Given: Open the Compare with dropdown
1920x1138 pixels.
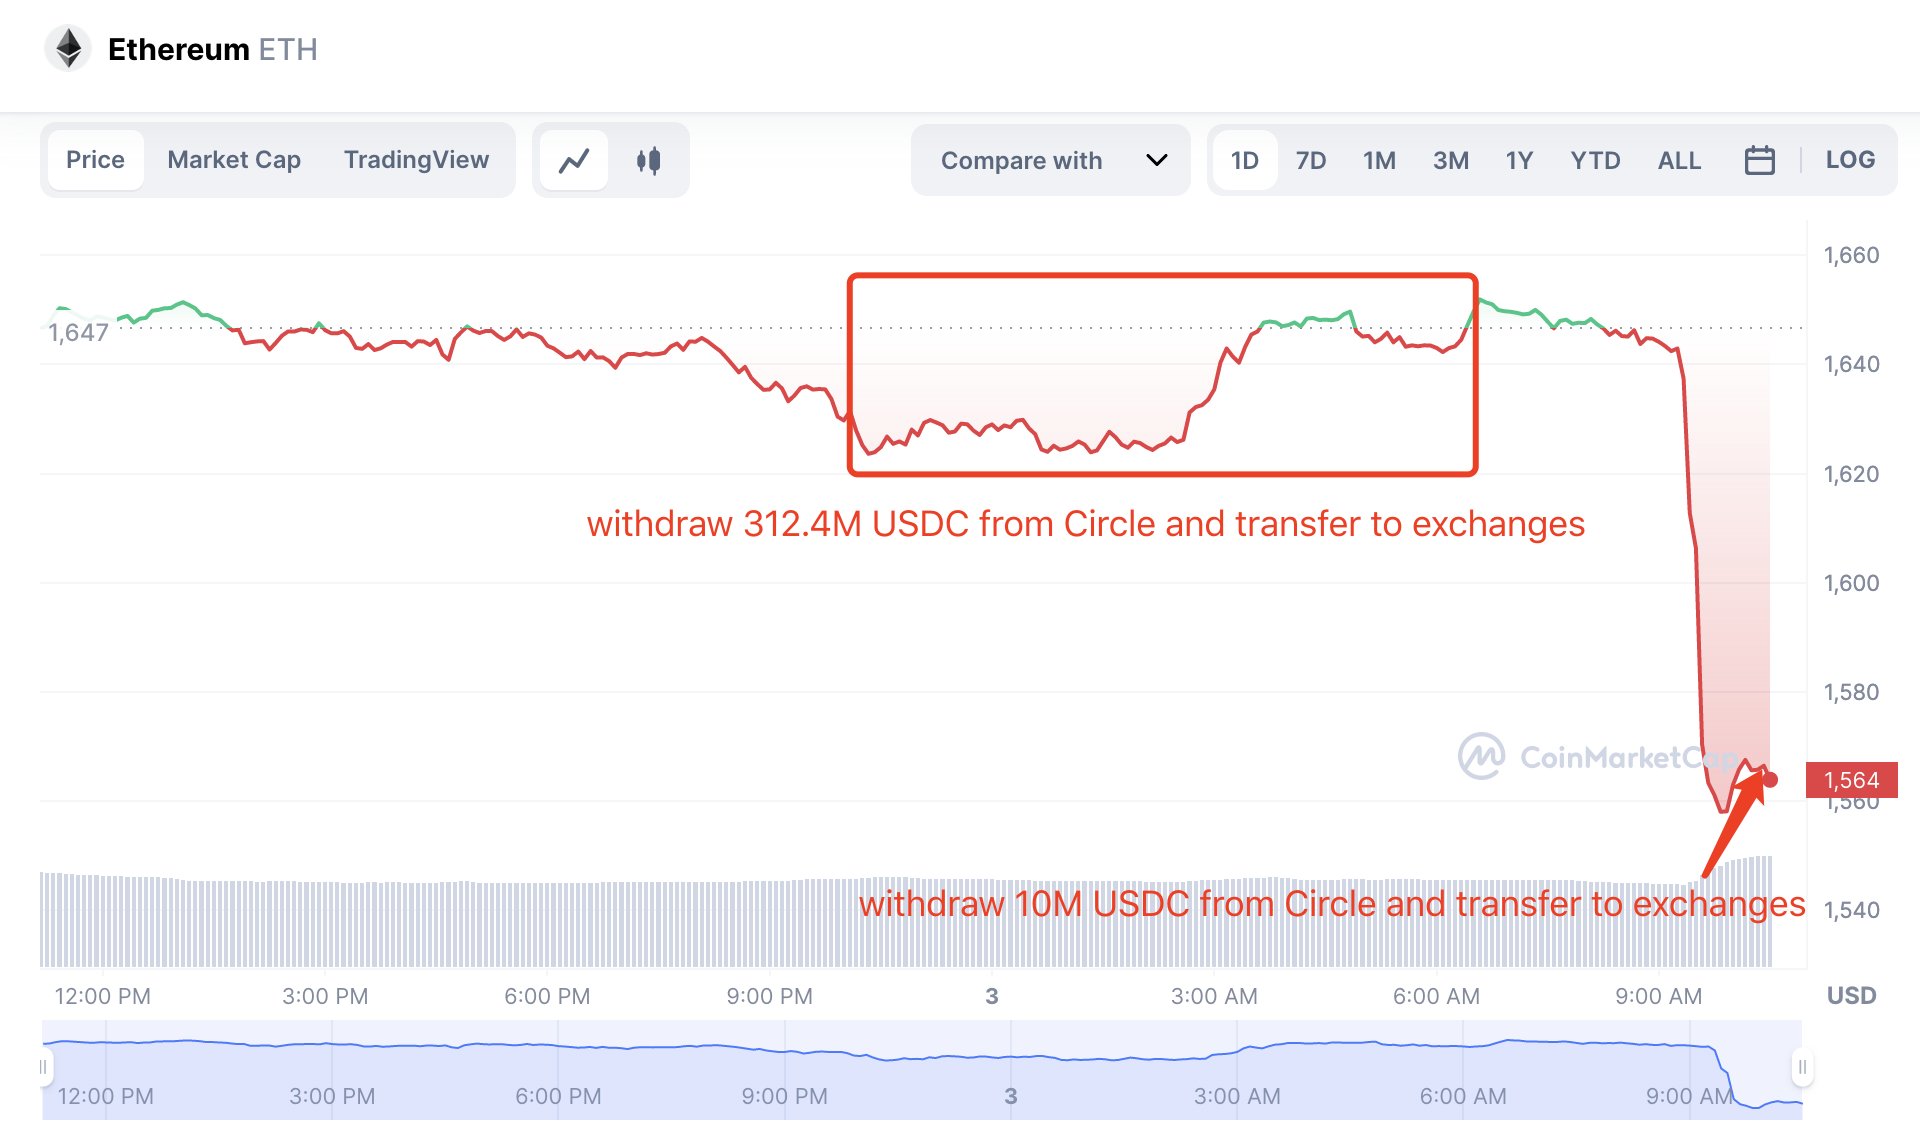Looking at the screenshot, I should click(x=1021, y=159).
